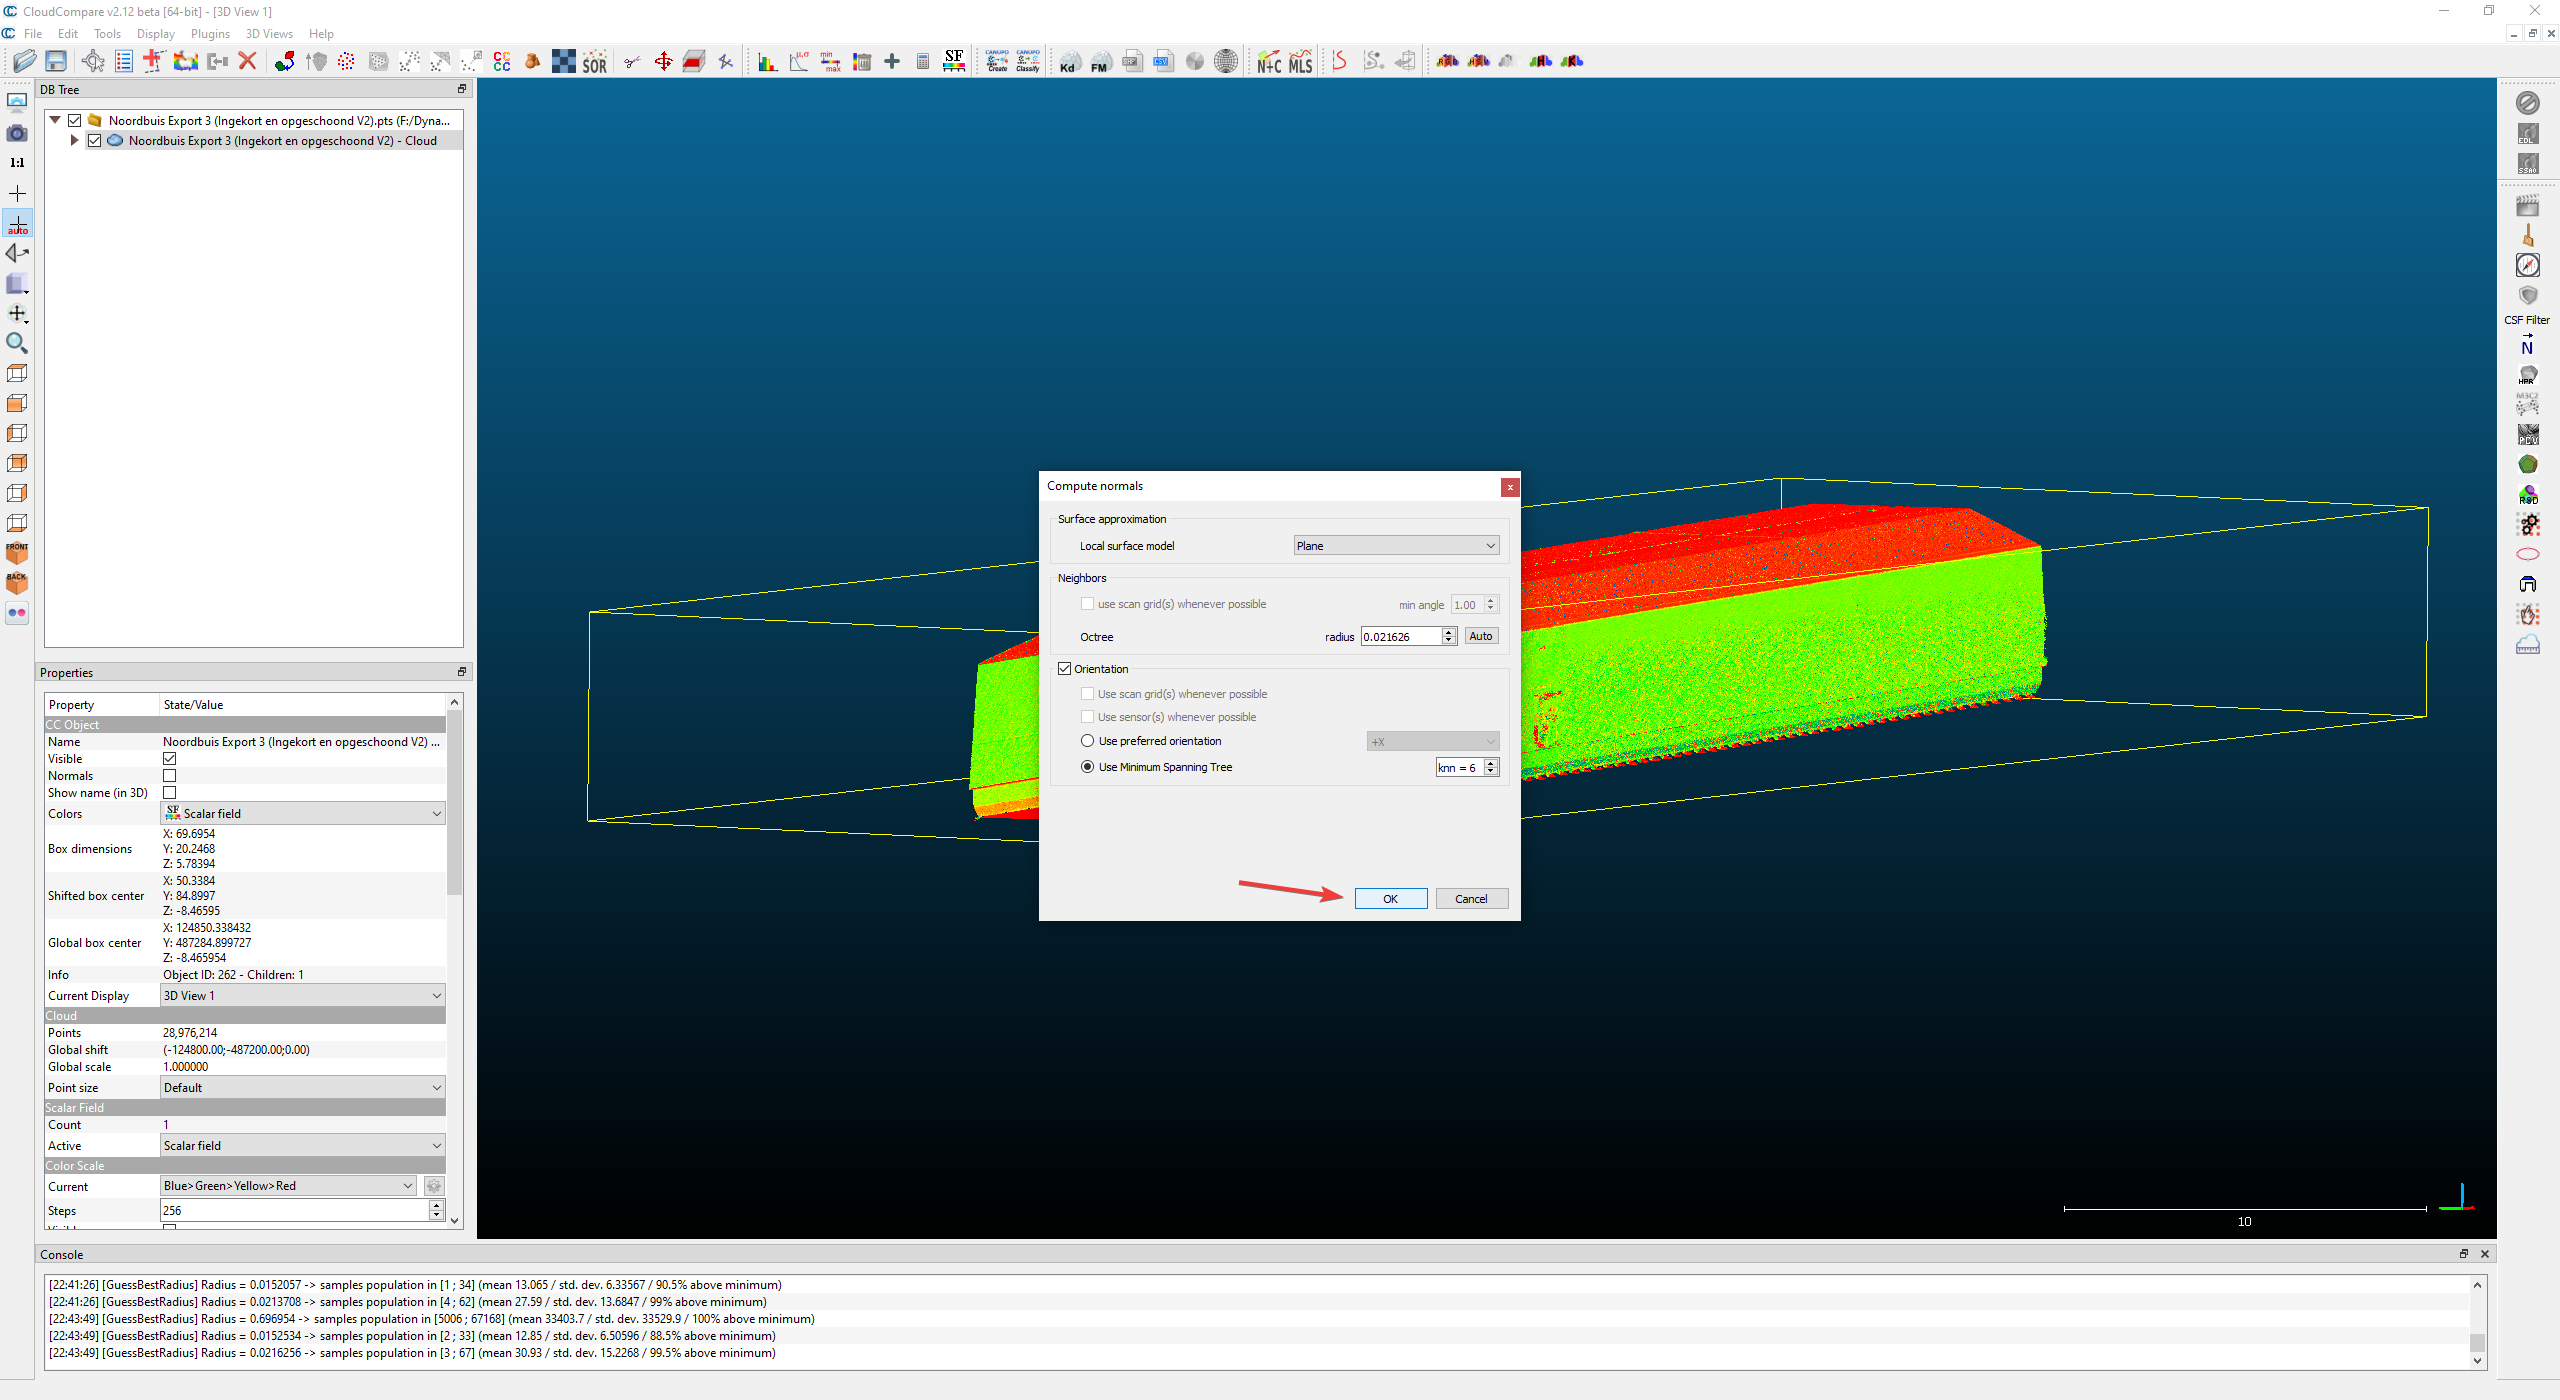Click the RSD plugin icon
Screen dimensions: 2560x1400
click(2528, 494)
